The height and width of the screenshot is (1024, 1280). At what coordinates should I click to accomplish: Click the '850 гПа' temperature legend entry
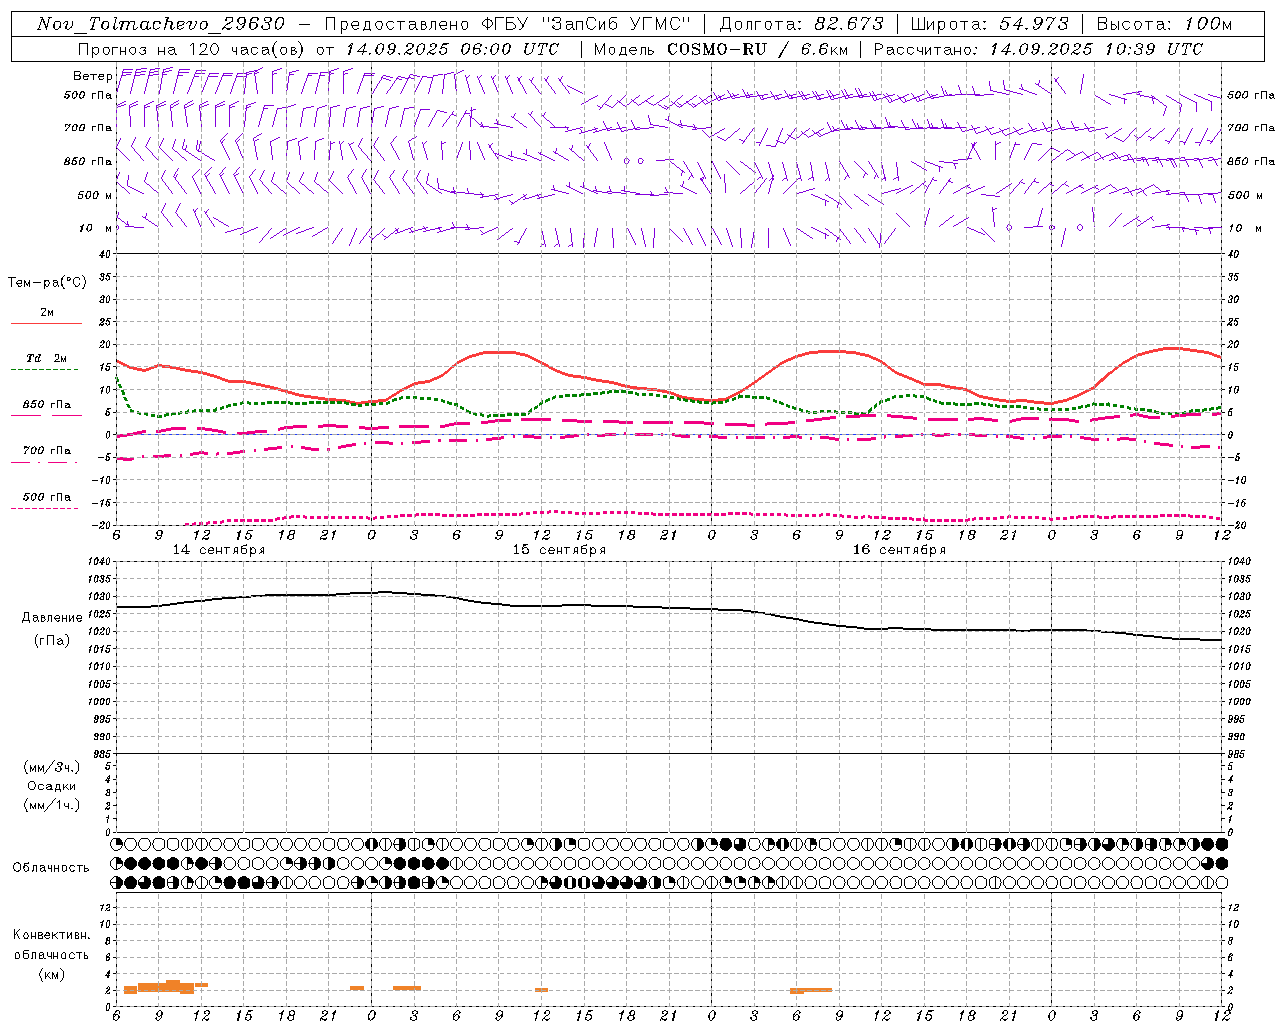pyautogui.click(x=46, y=405)
